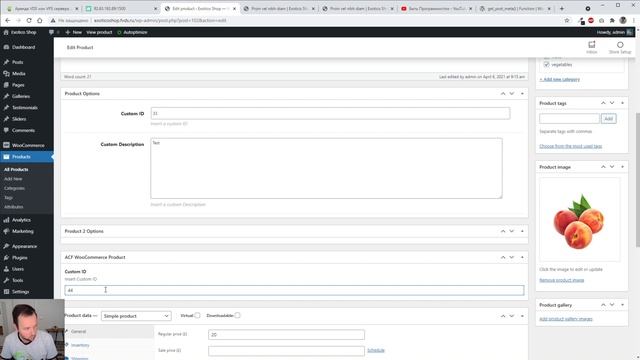This screenshot has width=640, height=360.
Task: Click the Users sidebar icon
Action: [x=6, y=269]
